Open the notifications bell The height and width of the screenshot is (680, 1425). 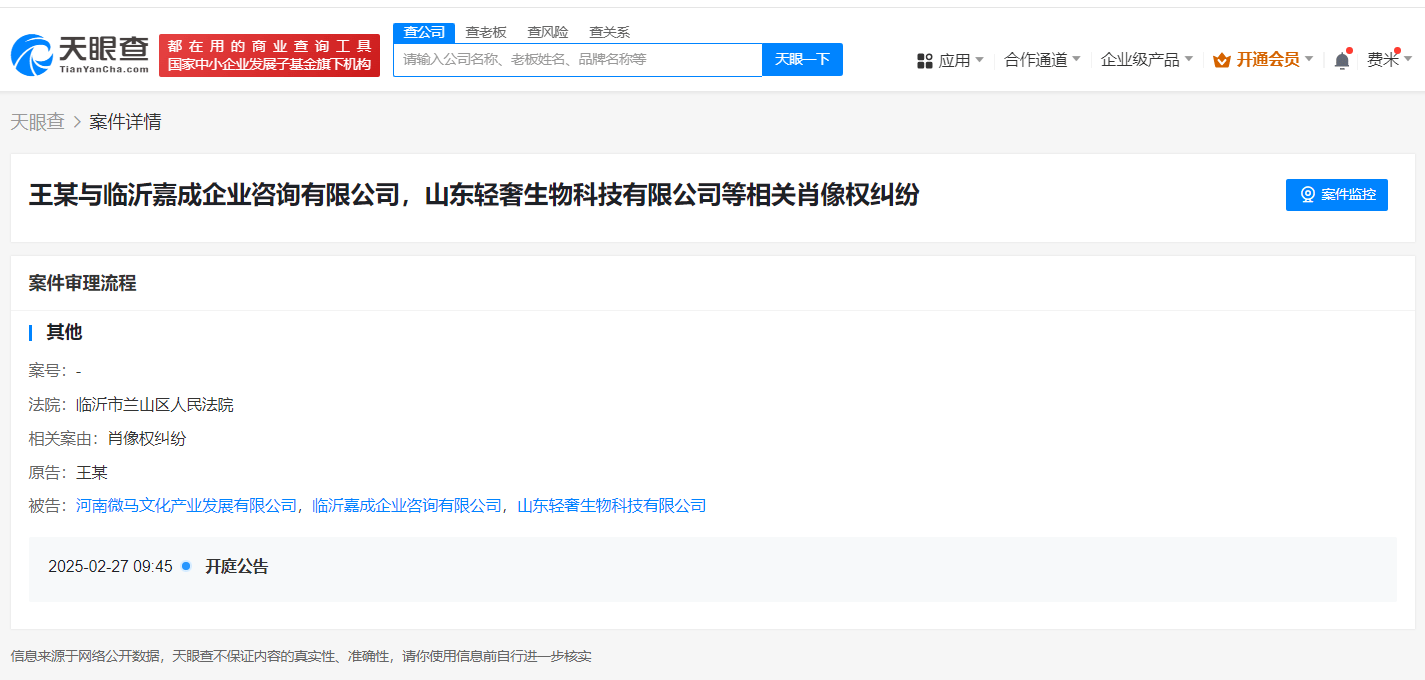tap(1342, 60)
